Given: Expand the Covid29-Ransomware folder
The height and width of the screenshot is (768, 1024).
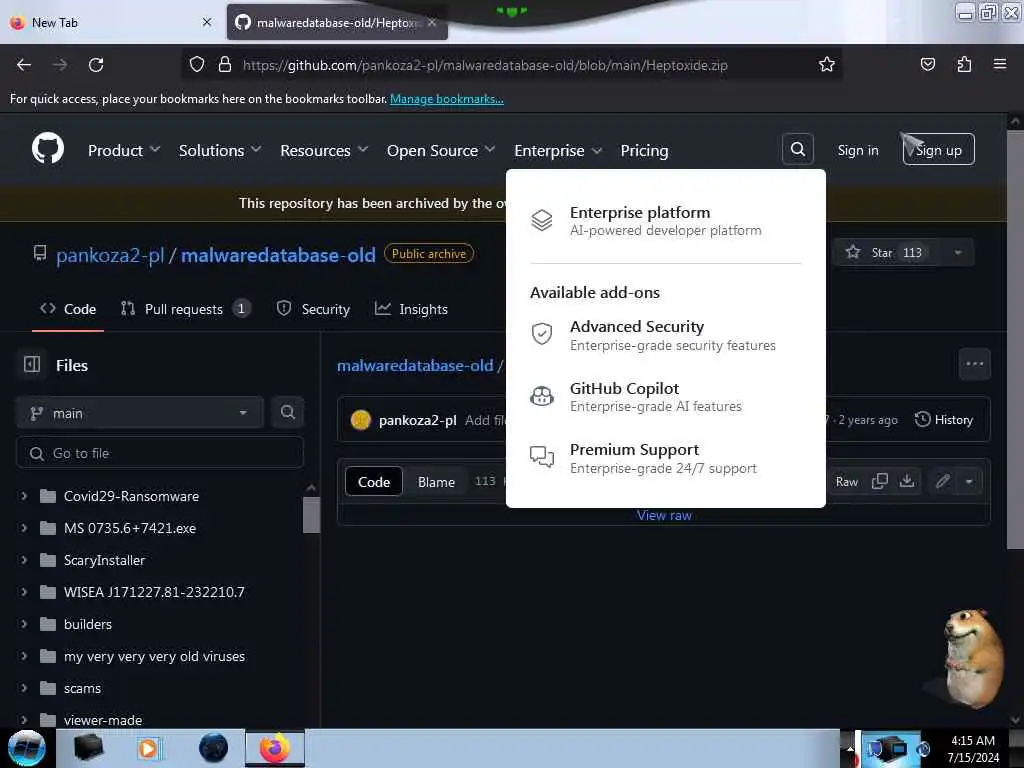Looking at the screenshot, I should pyautogui.click(x=24, y=496).
